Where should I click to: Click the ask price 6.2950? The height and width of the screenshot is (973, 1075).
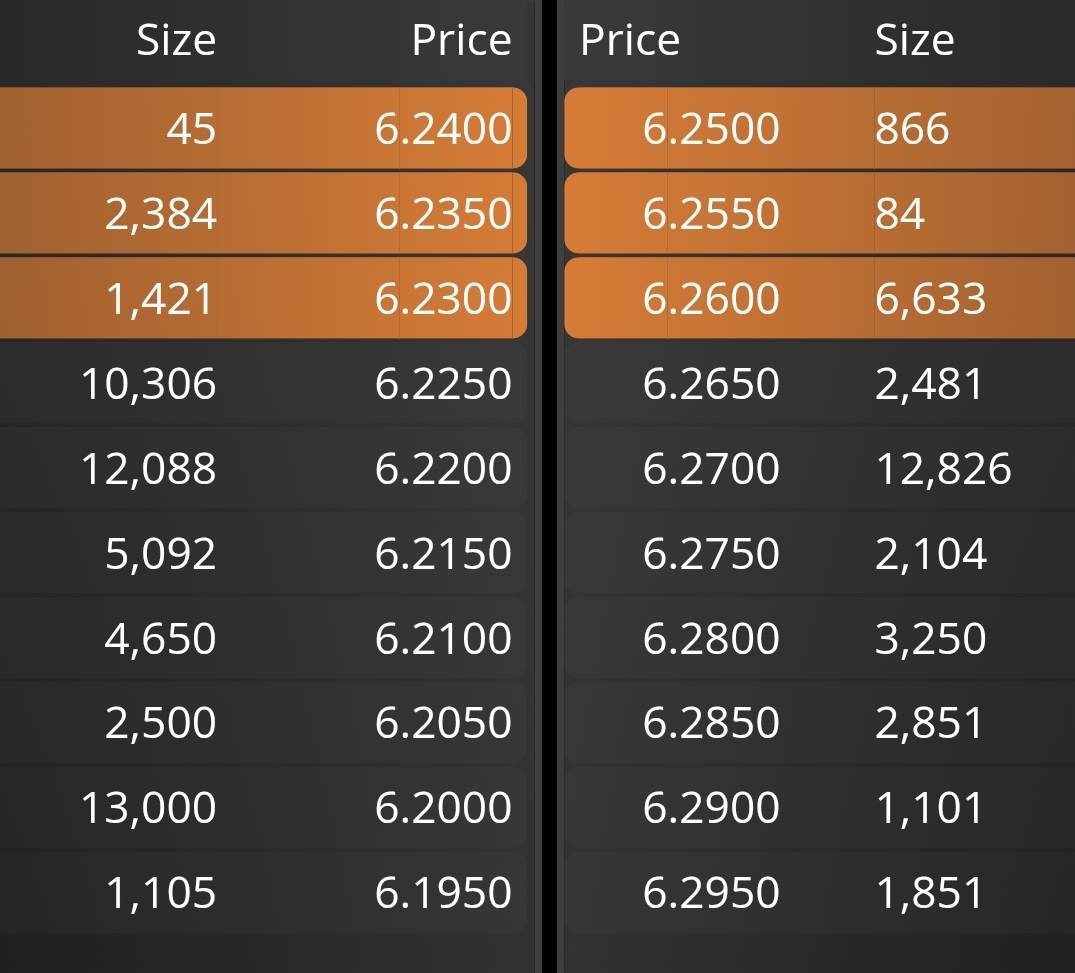click(711, 892)
